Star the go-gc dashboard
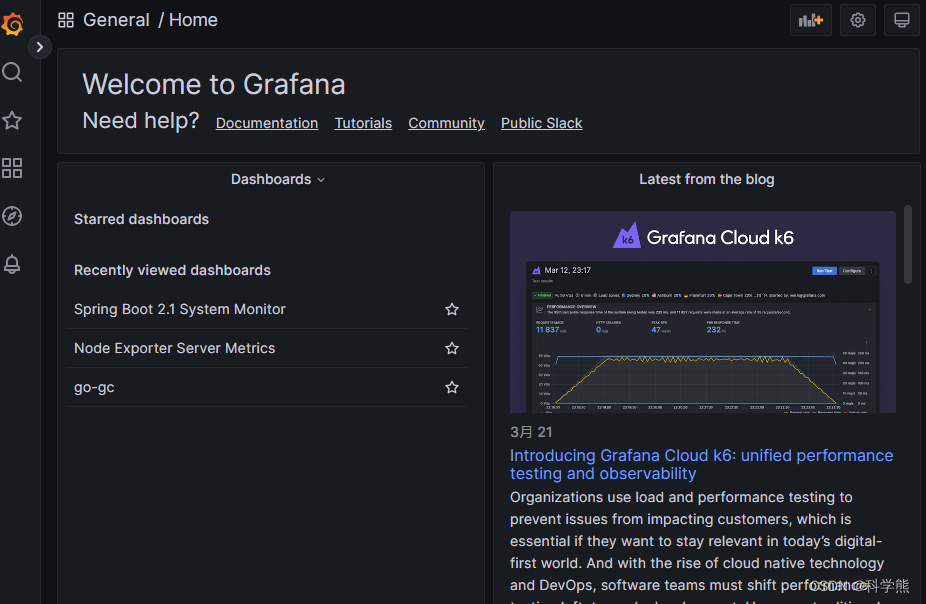The height and width of the screenshot is (604, 926). point(452,387)
